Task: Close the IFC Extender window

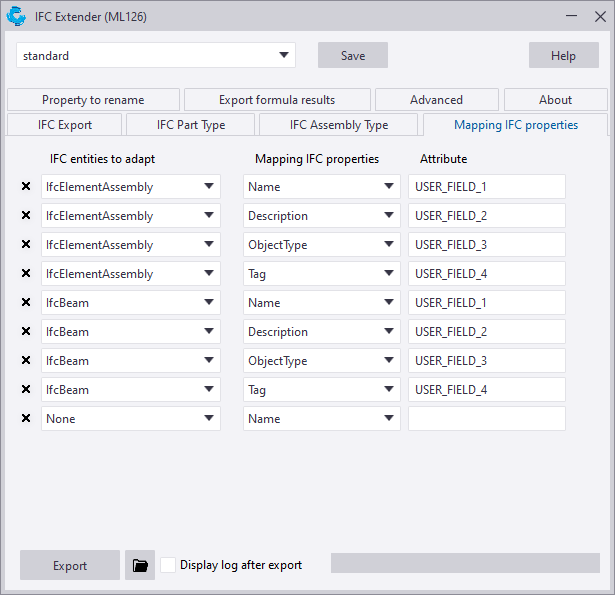Action: [x=600, y=16]
